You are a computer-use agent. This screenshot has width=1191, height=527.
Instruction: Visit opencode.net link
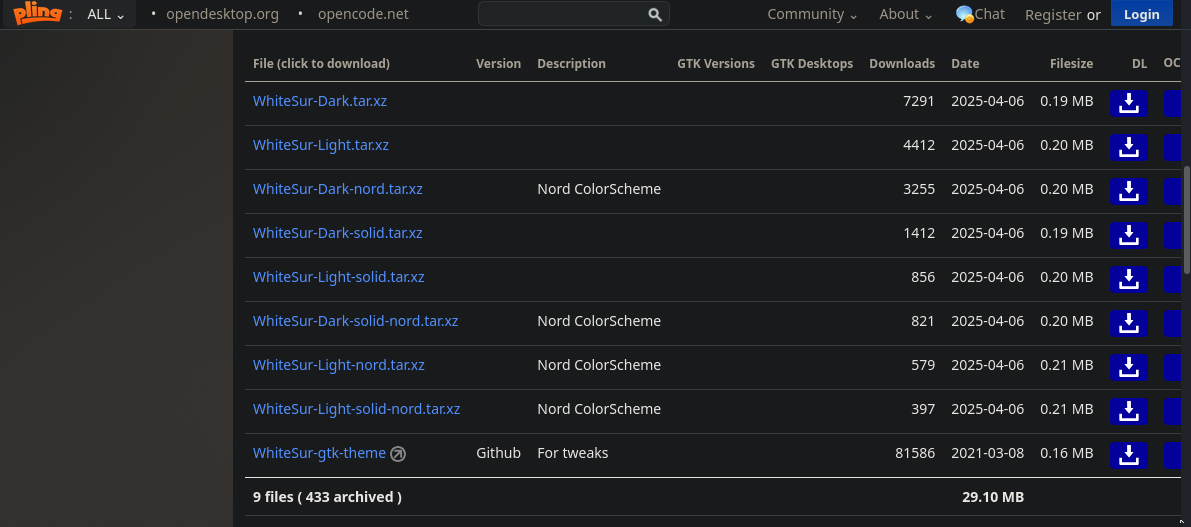point(363,14)
